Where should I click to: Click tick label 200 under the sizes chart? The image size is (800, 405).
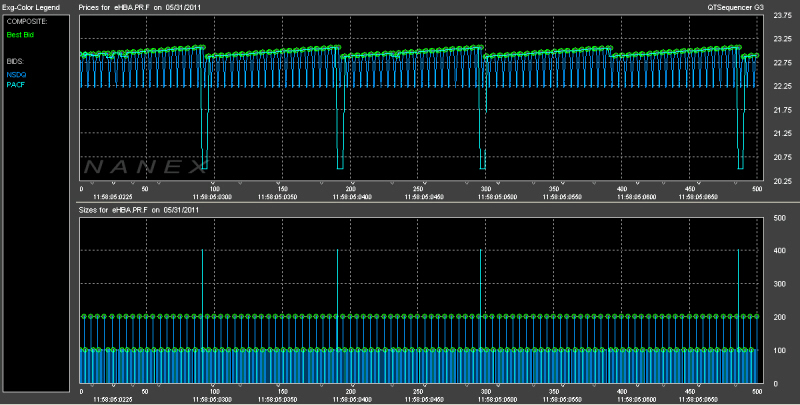point(351,392)
